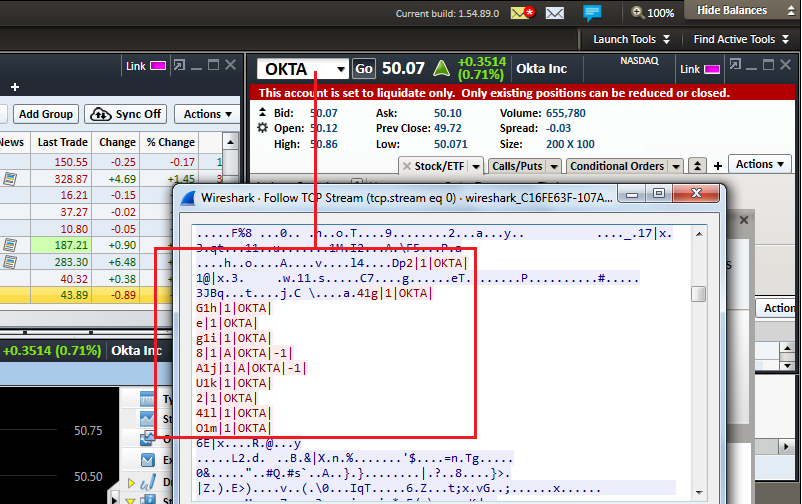802x504 pixels.
Task: Click the Wireshark stream scrollbar thumb
Action: click(x=698, y=294)
